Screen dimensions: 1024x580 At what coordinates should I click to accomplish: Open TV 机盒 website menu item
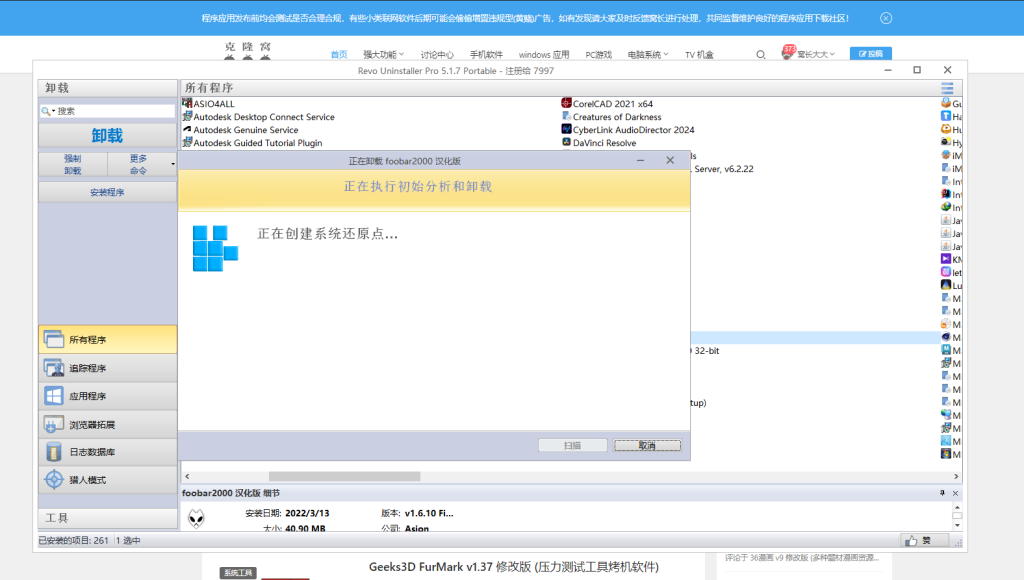pos(699,55)
